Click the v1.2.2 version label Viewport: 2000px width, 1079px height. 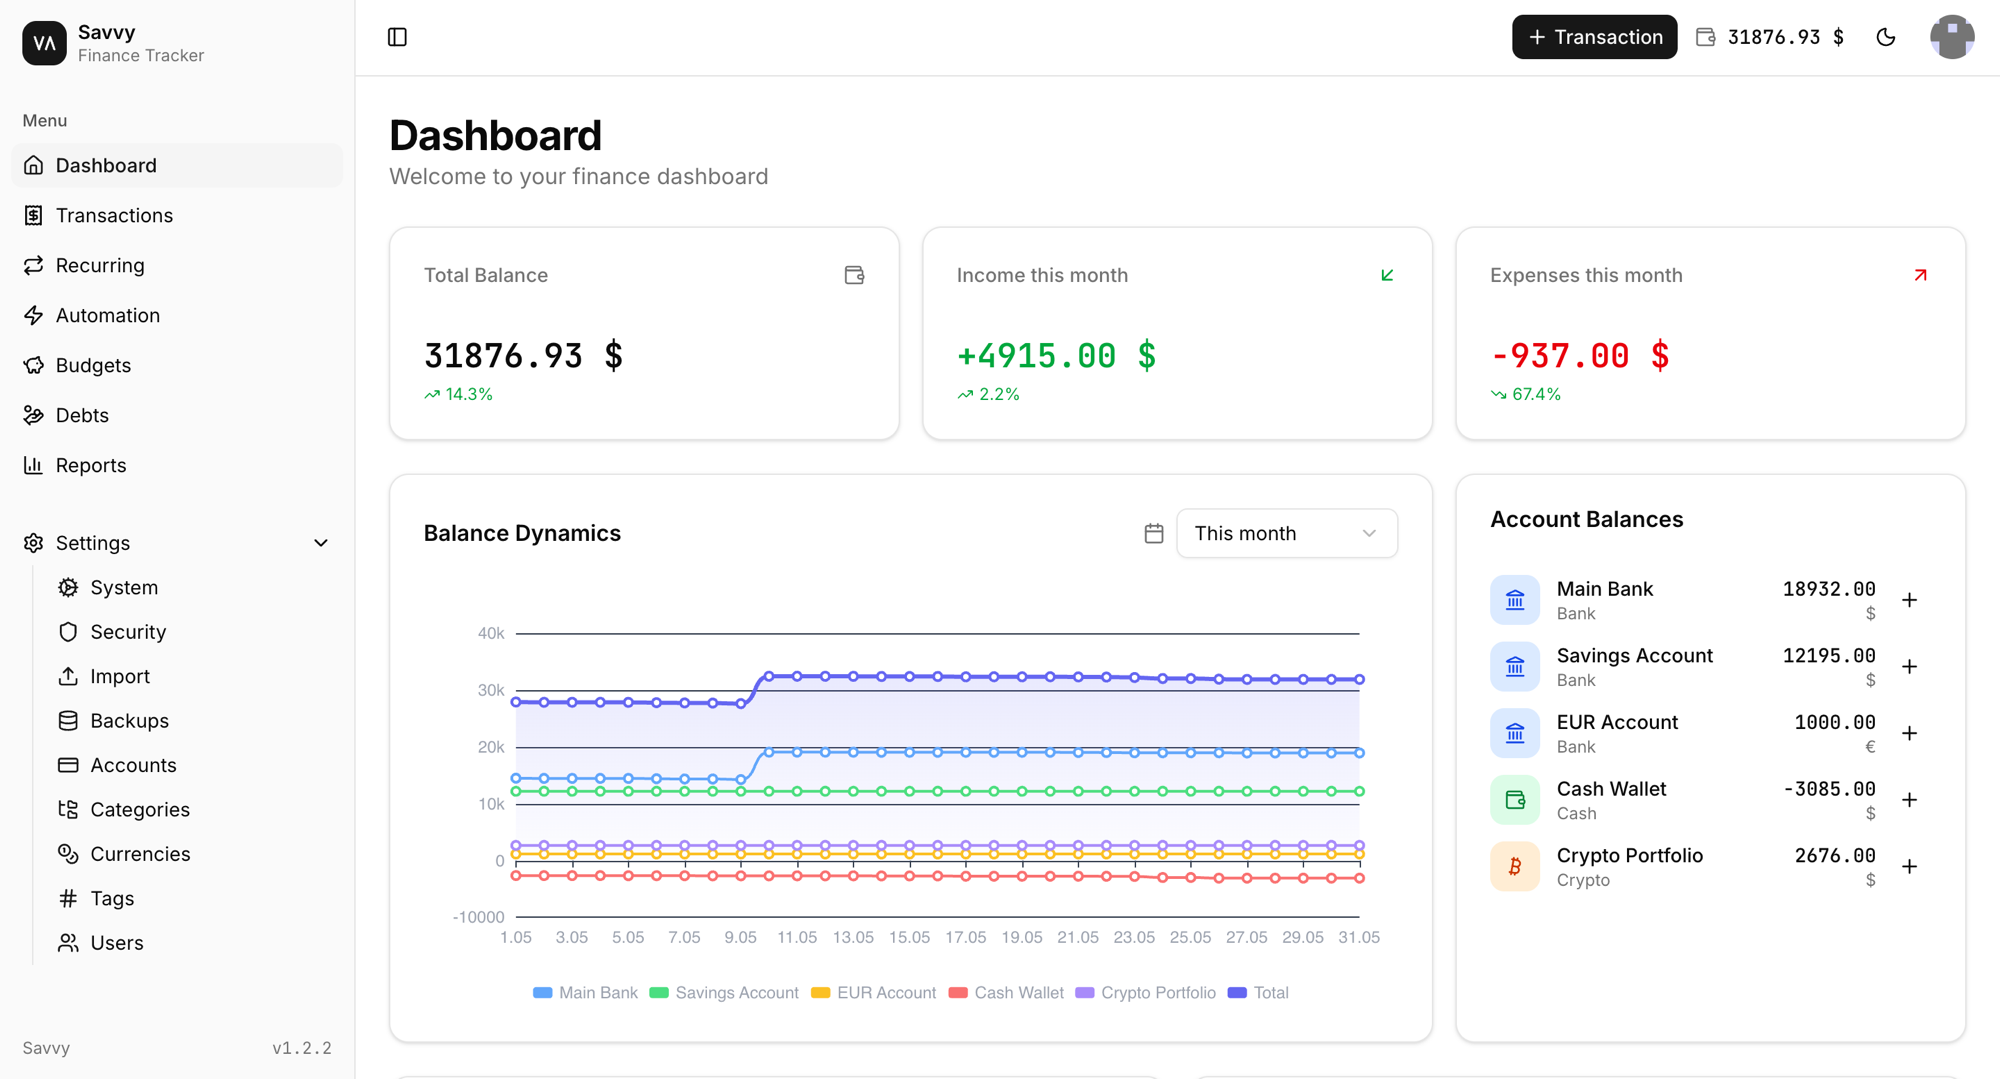[x=302, y=1048]
